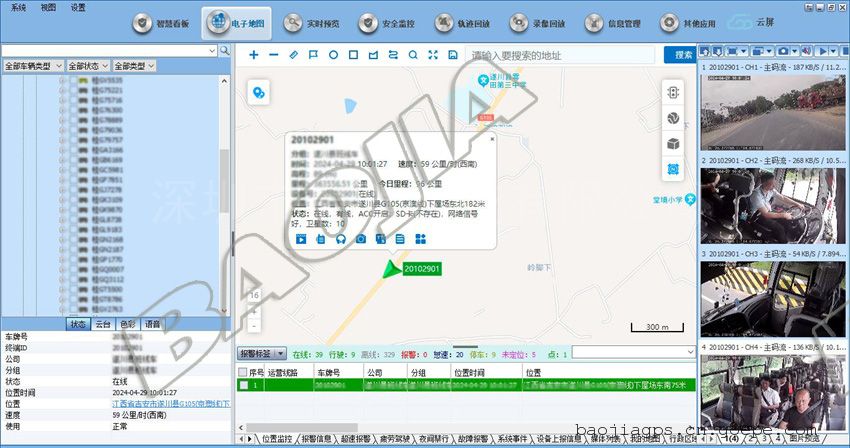Select the circle drawing tool on map toolbar
The width and height of the screenshot is (850, 448).
pyautogui.click(x=333, y=54)
